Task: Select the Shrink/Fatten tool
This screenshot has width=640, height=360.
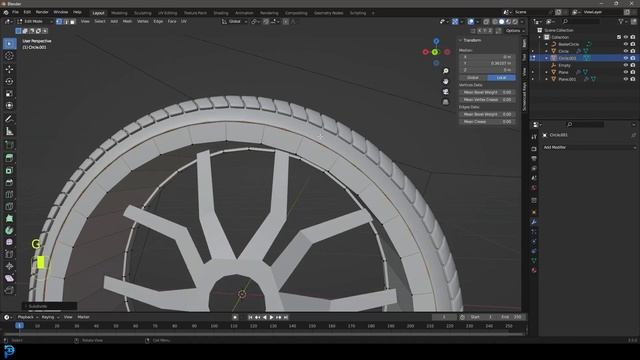Action: pos(9,266)
